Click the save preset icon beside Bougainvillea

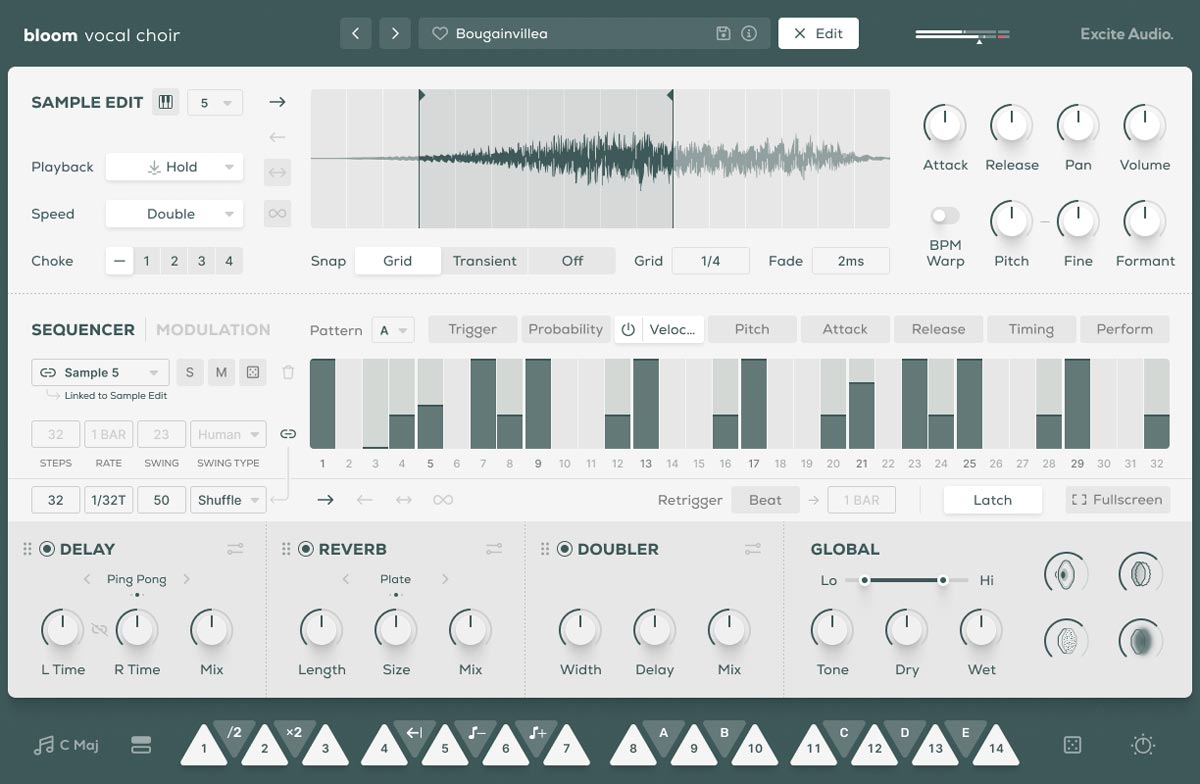(722, 33)
